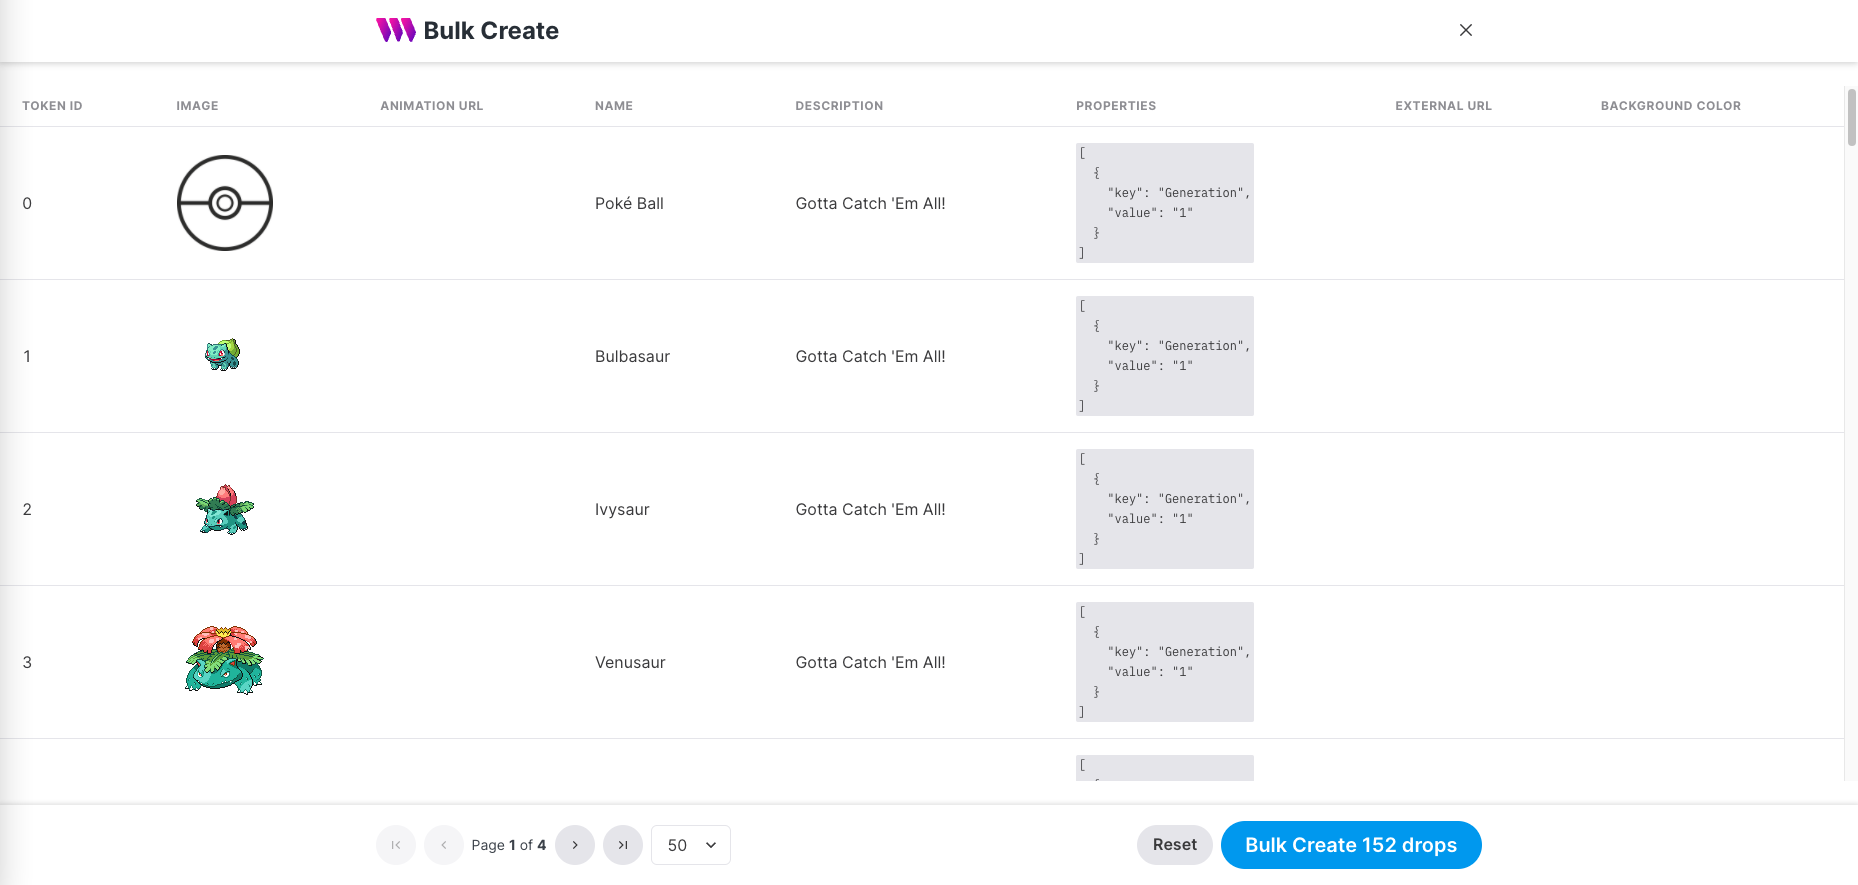The height and width of the screenshot is (885, 1858).
Task: Click the vertical scrollbar thumb
Action: click(x=1852, y=117)
